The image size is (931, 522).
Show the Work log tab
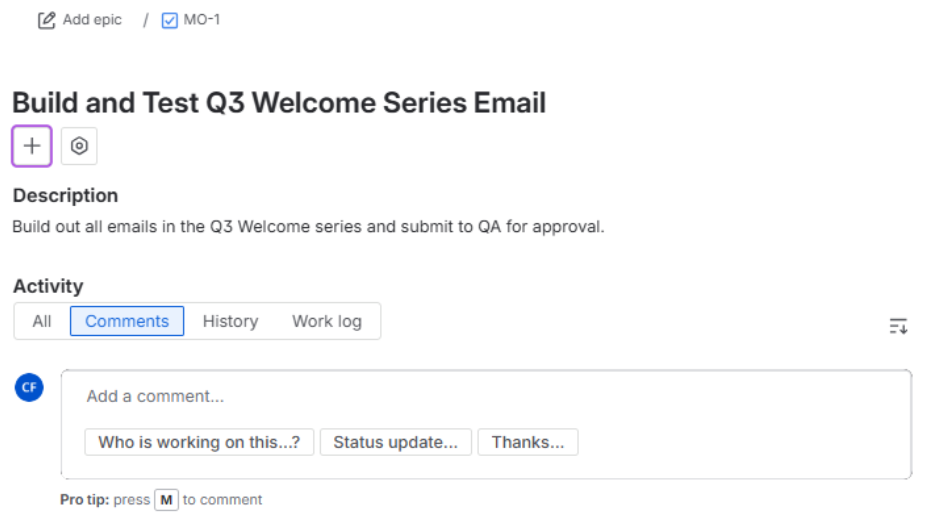327,321
